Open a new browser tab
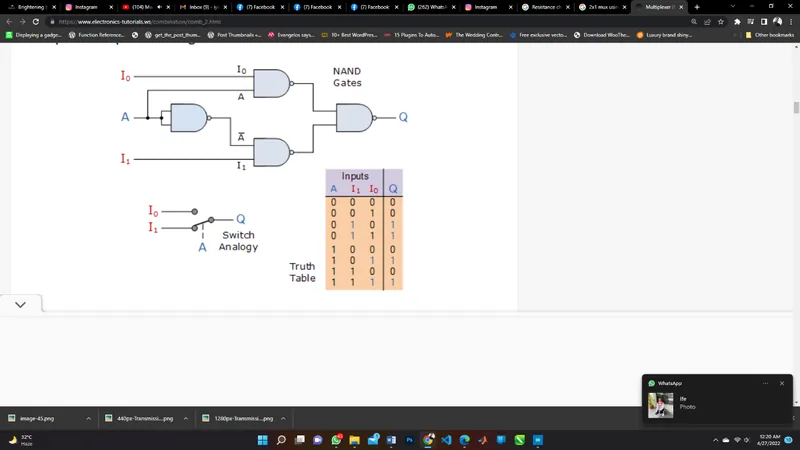 pos(697,7)
